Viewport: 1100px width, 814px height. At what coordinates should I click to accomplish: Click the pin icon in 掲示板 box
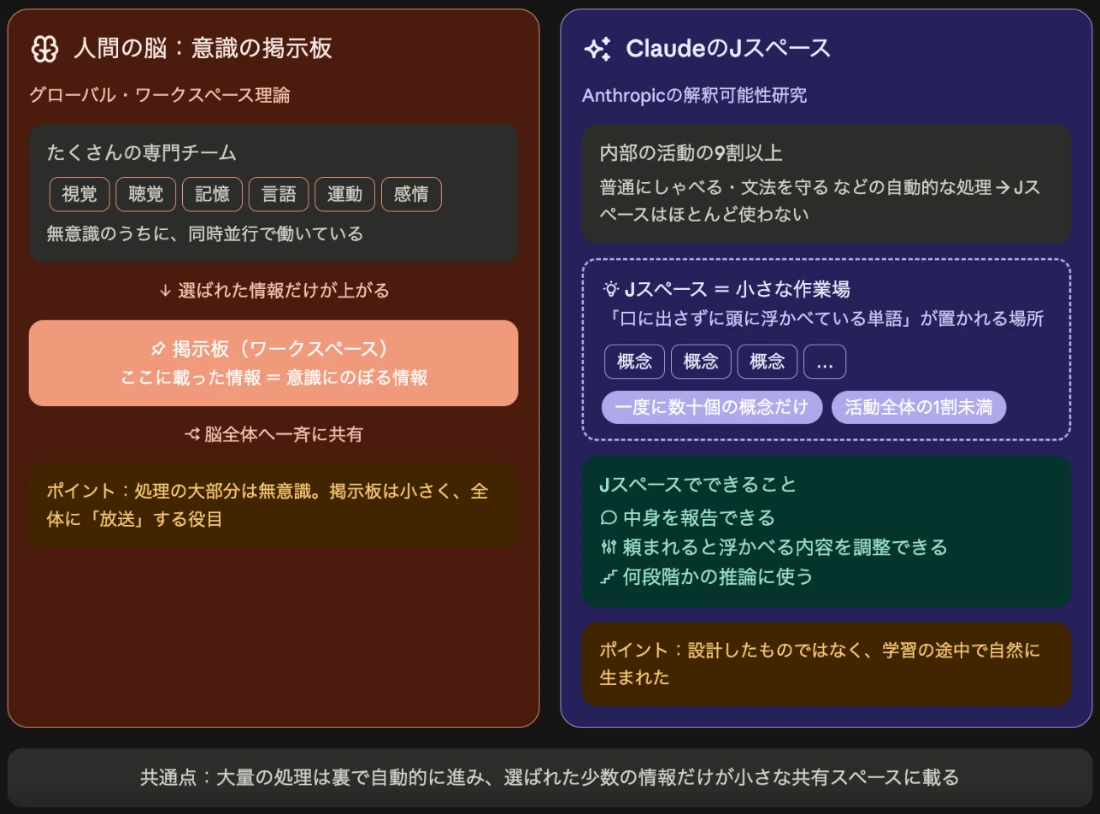pos(159,349)
